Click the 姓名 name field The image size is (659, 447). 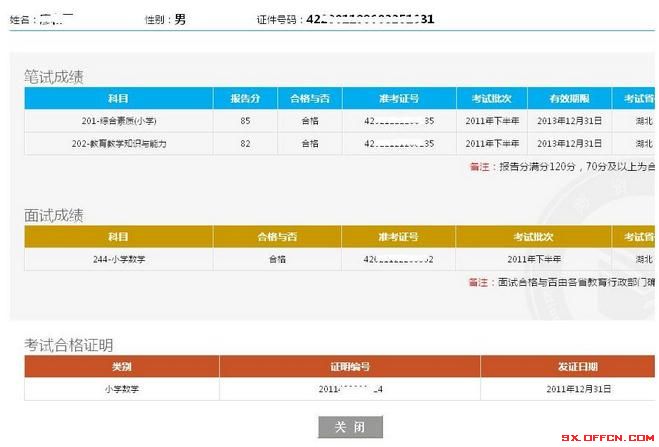[42, 19]
